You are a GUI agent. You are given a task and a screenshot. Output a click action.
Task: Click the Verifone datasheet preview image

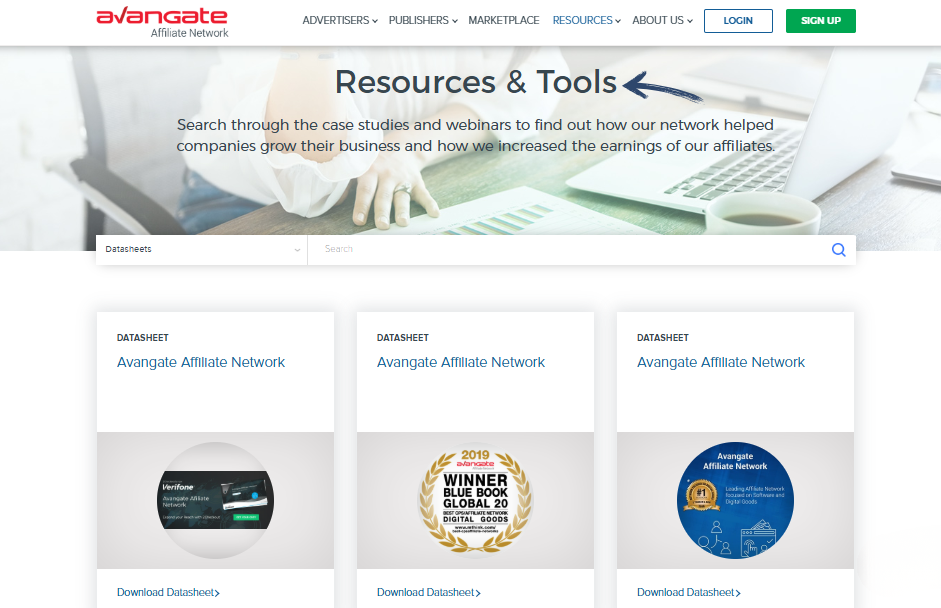214,499
